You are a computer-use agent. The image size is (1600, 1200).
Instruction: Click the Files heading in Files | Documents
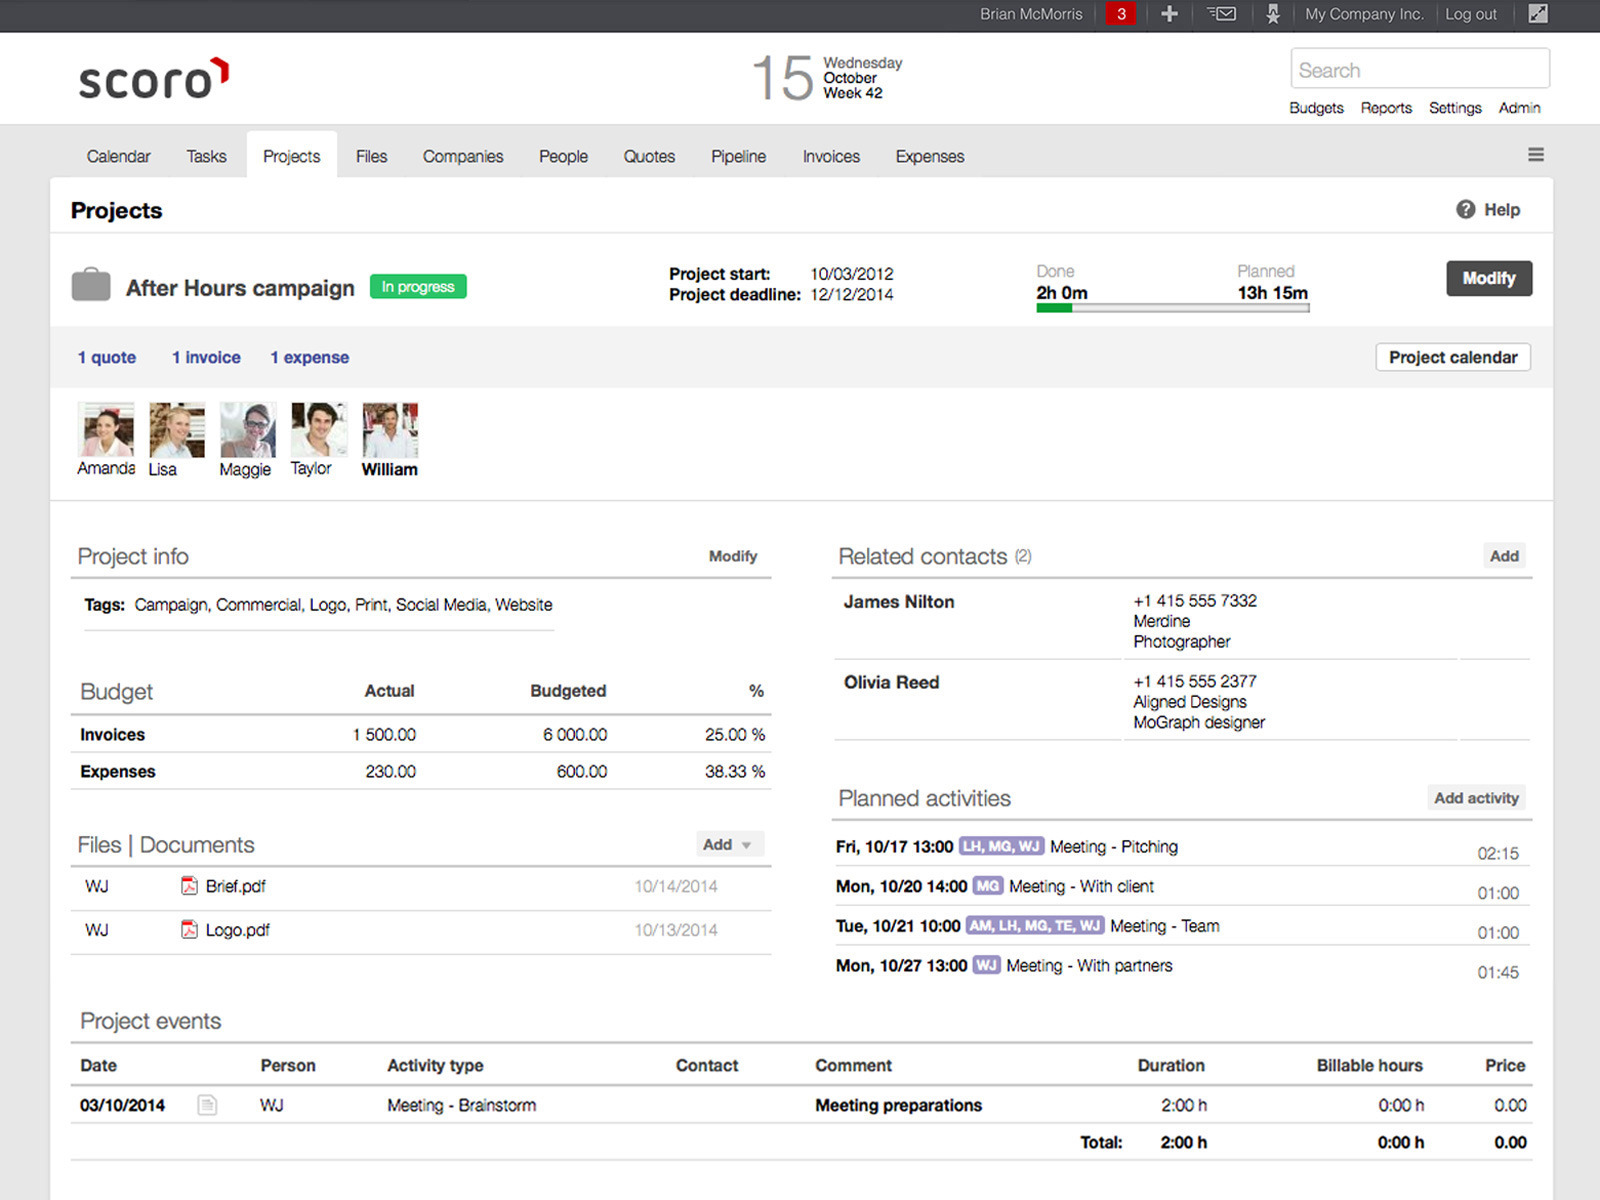coord(99,845)
